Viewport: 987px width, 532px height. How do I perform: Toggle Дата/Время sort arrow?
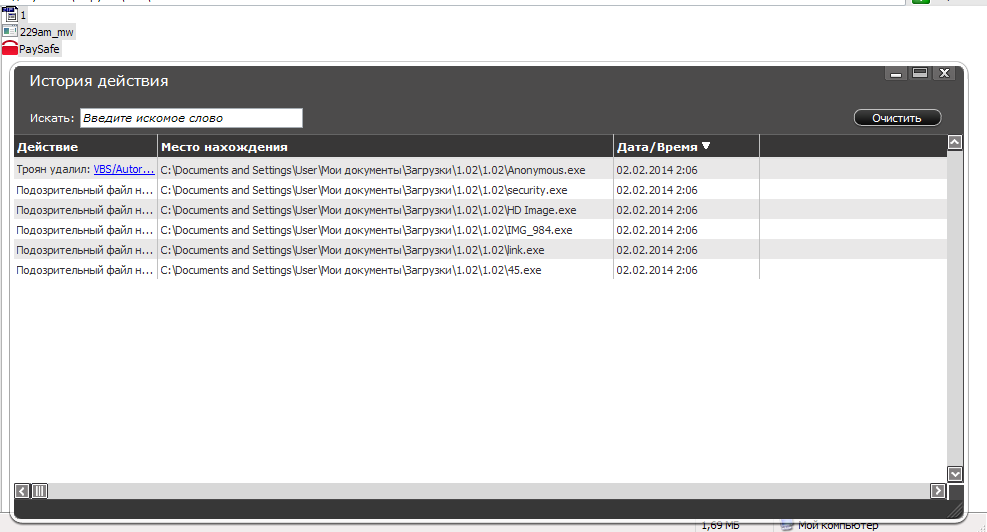click(x=706, y=146)
